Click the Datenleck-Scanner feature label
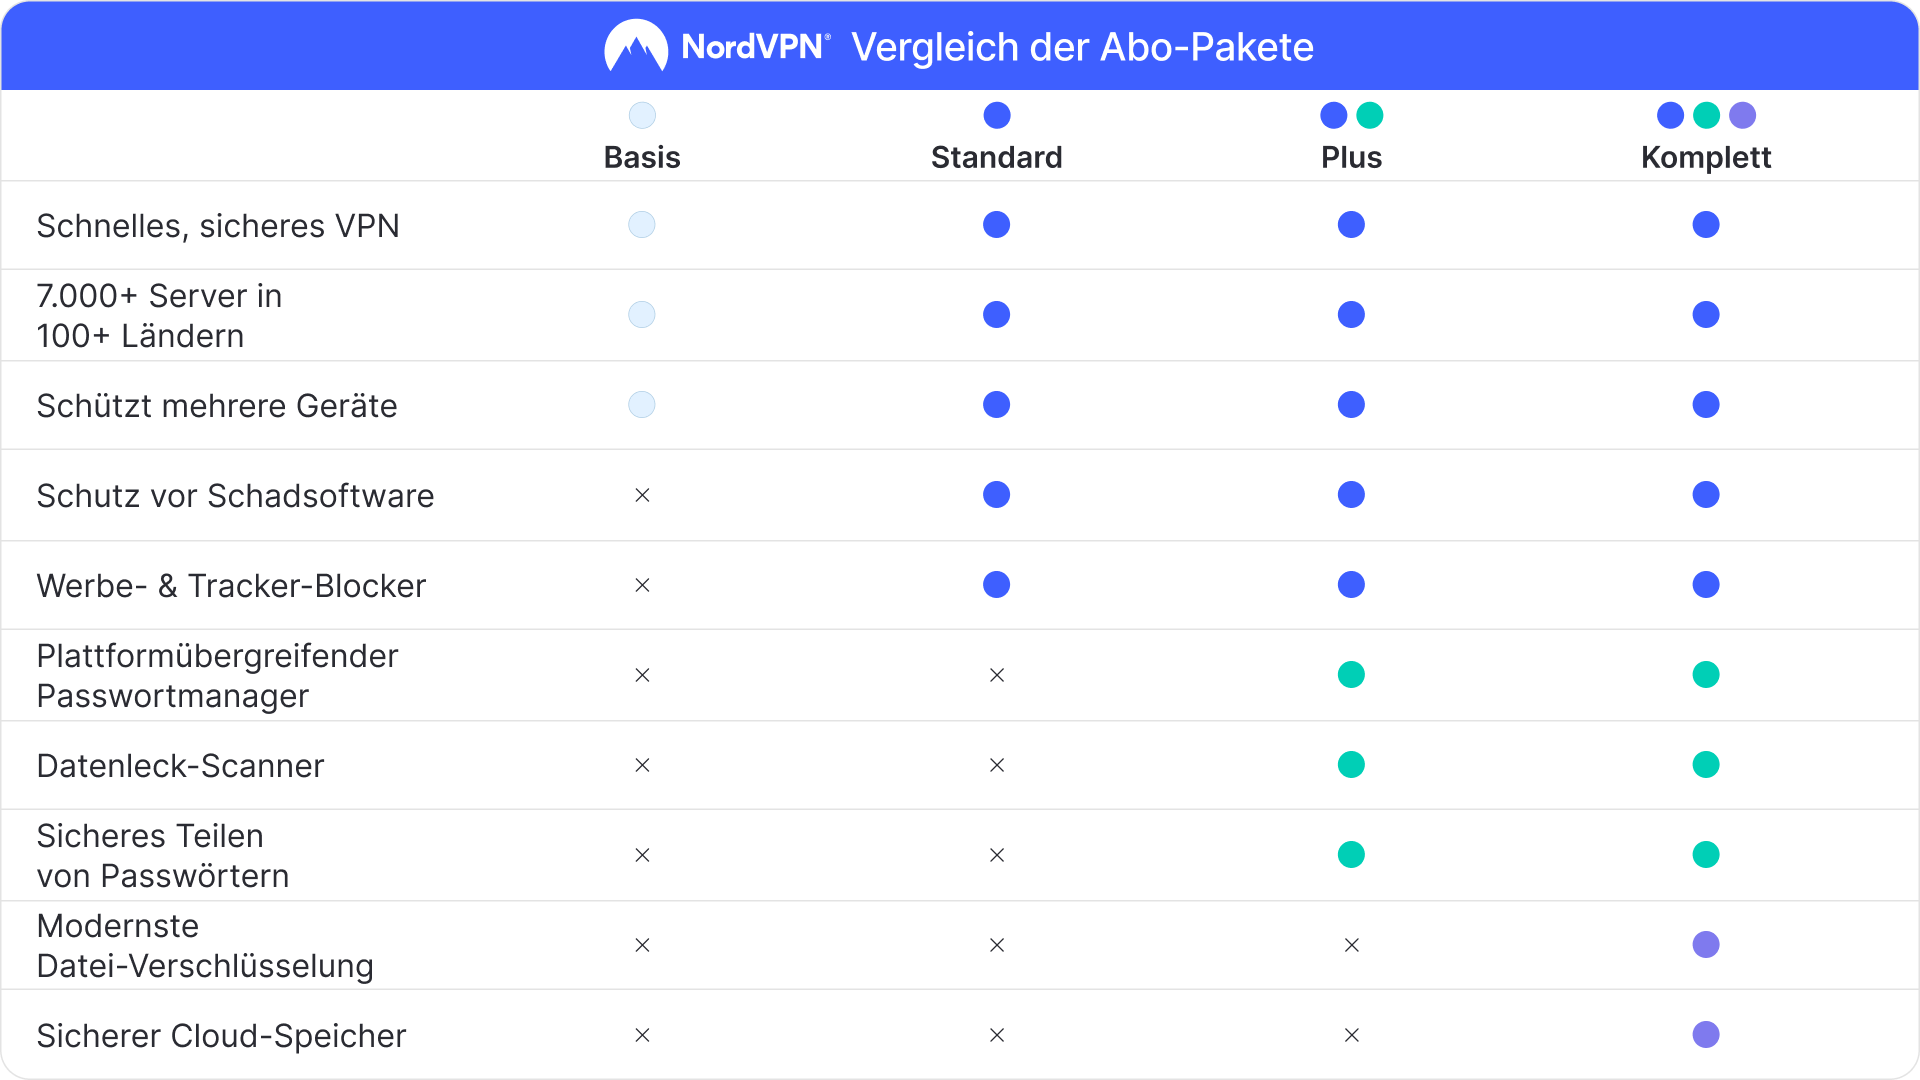The height and width of the screenshot is (1080, 1920). pos(180,766)
